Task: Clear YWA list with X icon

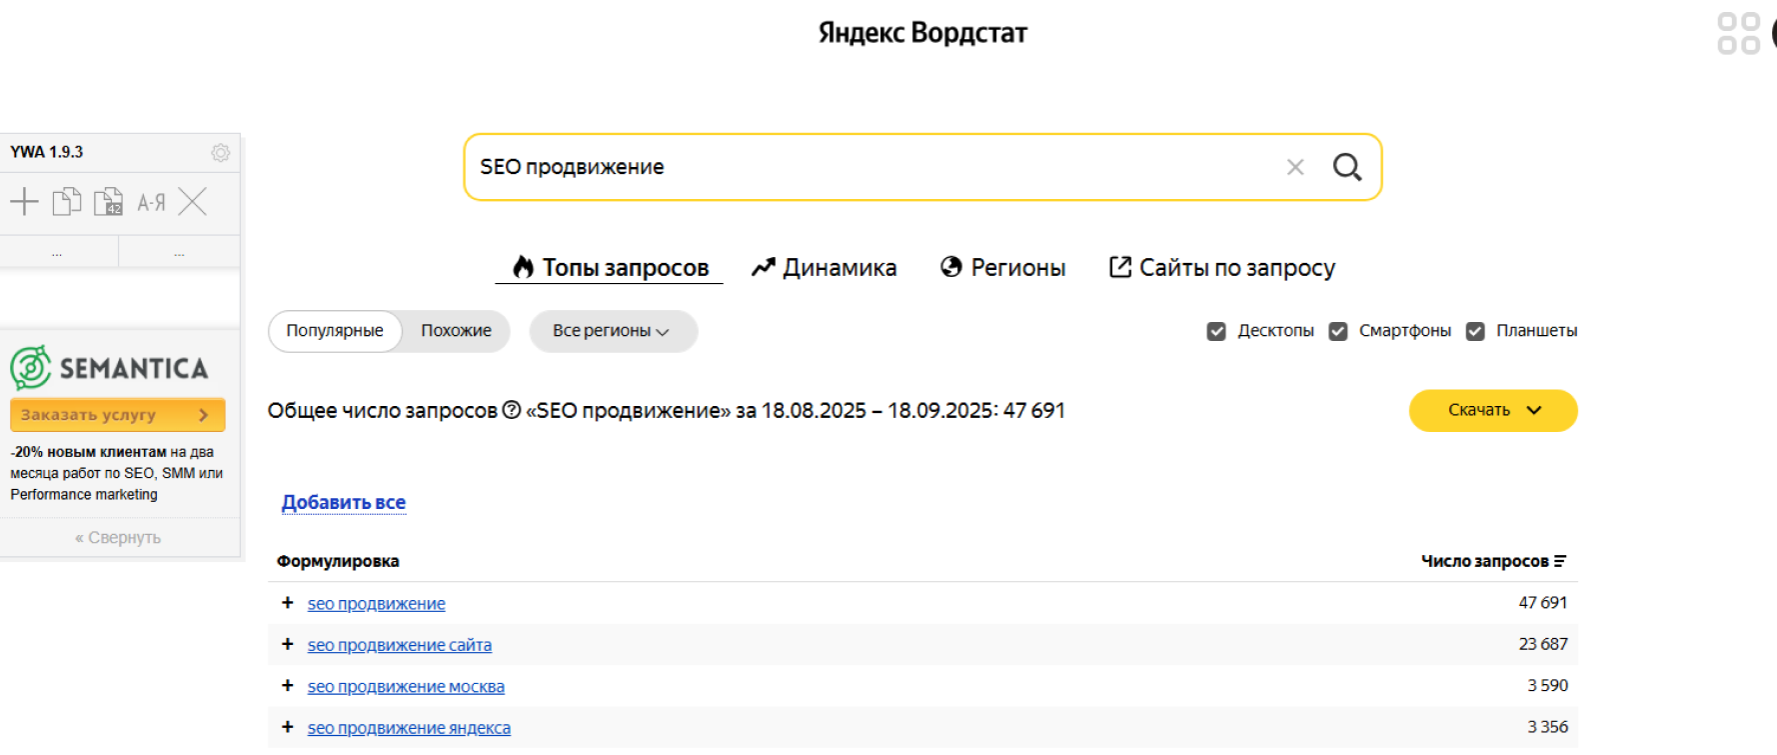Action: [x=192, y=202]
